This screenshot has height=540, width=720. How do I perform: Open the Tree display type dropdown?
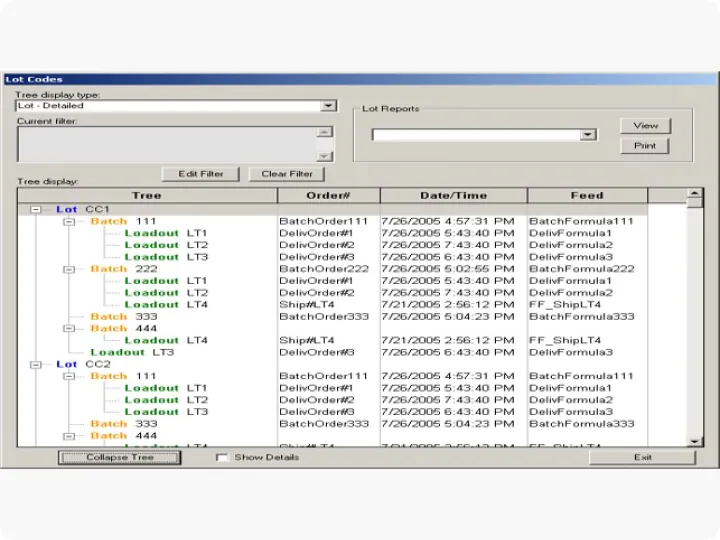click(x=328, y=105)
